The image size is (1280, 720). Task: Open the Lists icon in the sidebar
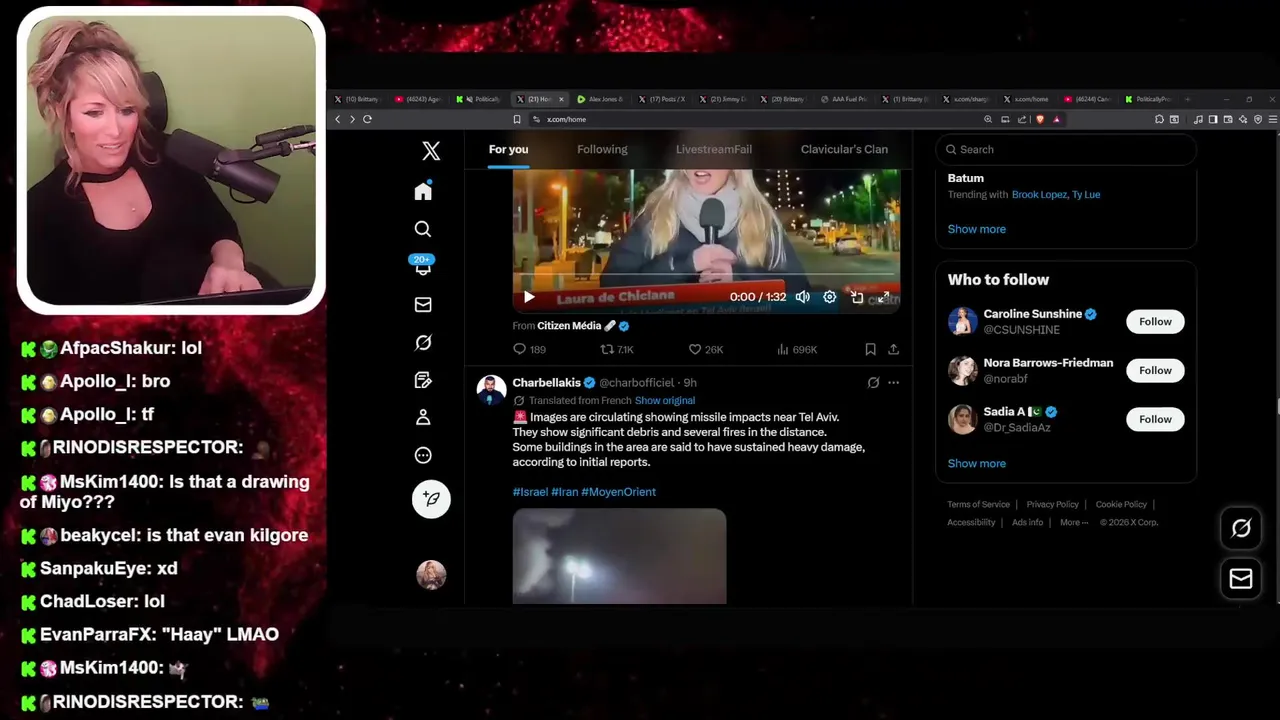click(x=423, y=380)
